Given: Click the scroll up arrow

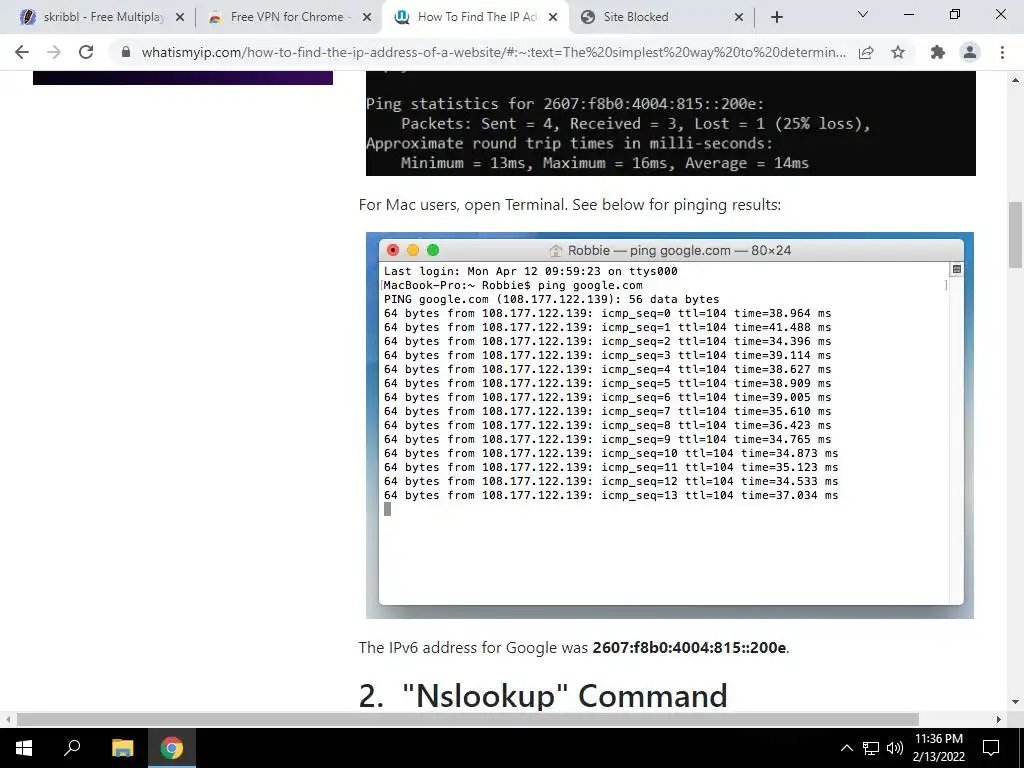Looking at the screenshot, I should point(1015,80).
